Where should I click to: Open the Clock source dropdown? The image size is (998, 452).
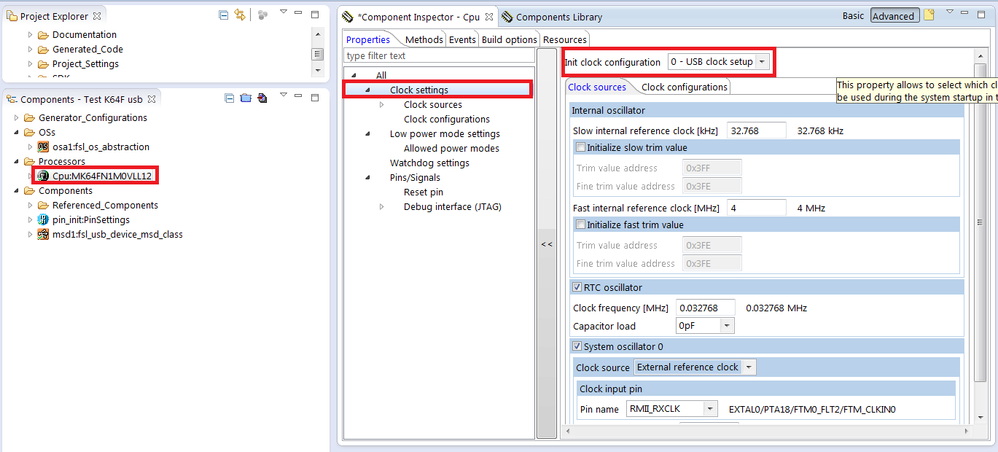point(748,367)
